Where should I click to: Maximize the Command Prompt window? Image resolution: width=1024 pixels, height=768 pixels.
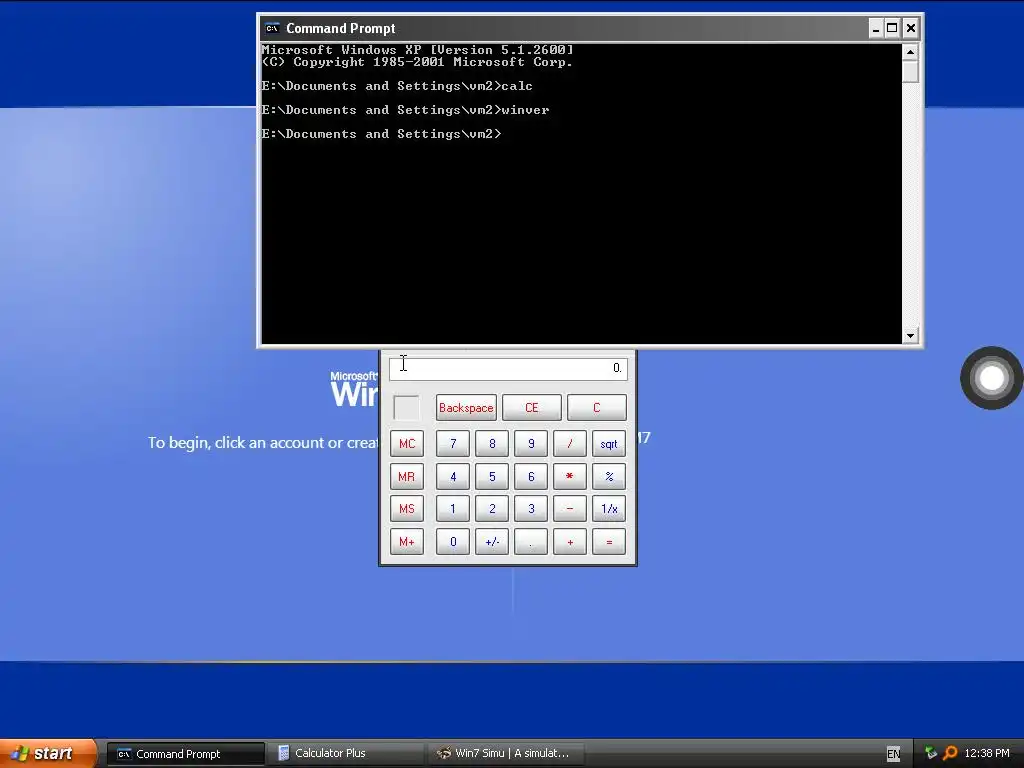892,28
